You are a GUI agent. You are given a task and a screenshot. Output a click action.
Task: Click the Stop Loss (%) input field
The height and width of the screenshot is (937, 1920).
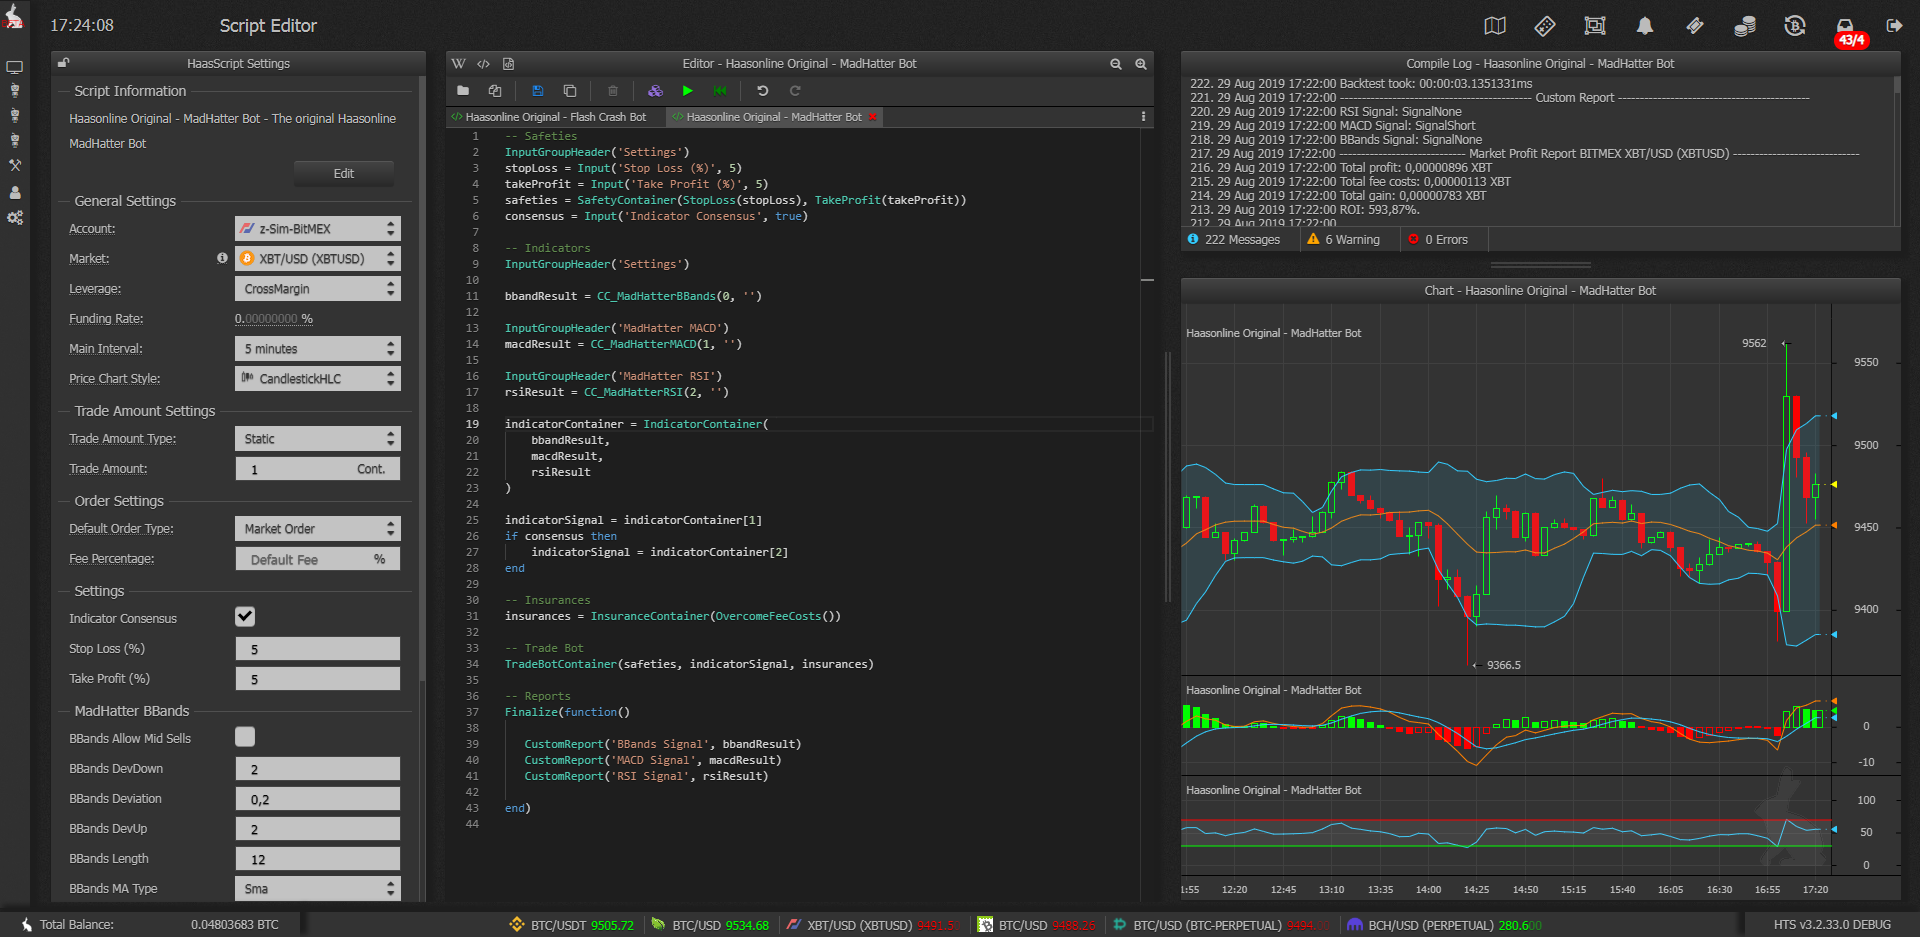pos(318,649)
